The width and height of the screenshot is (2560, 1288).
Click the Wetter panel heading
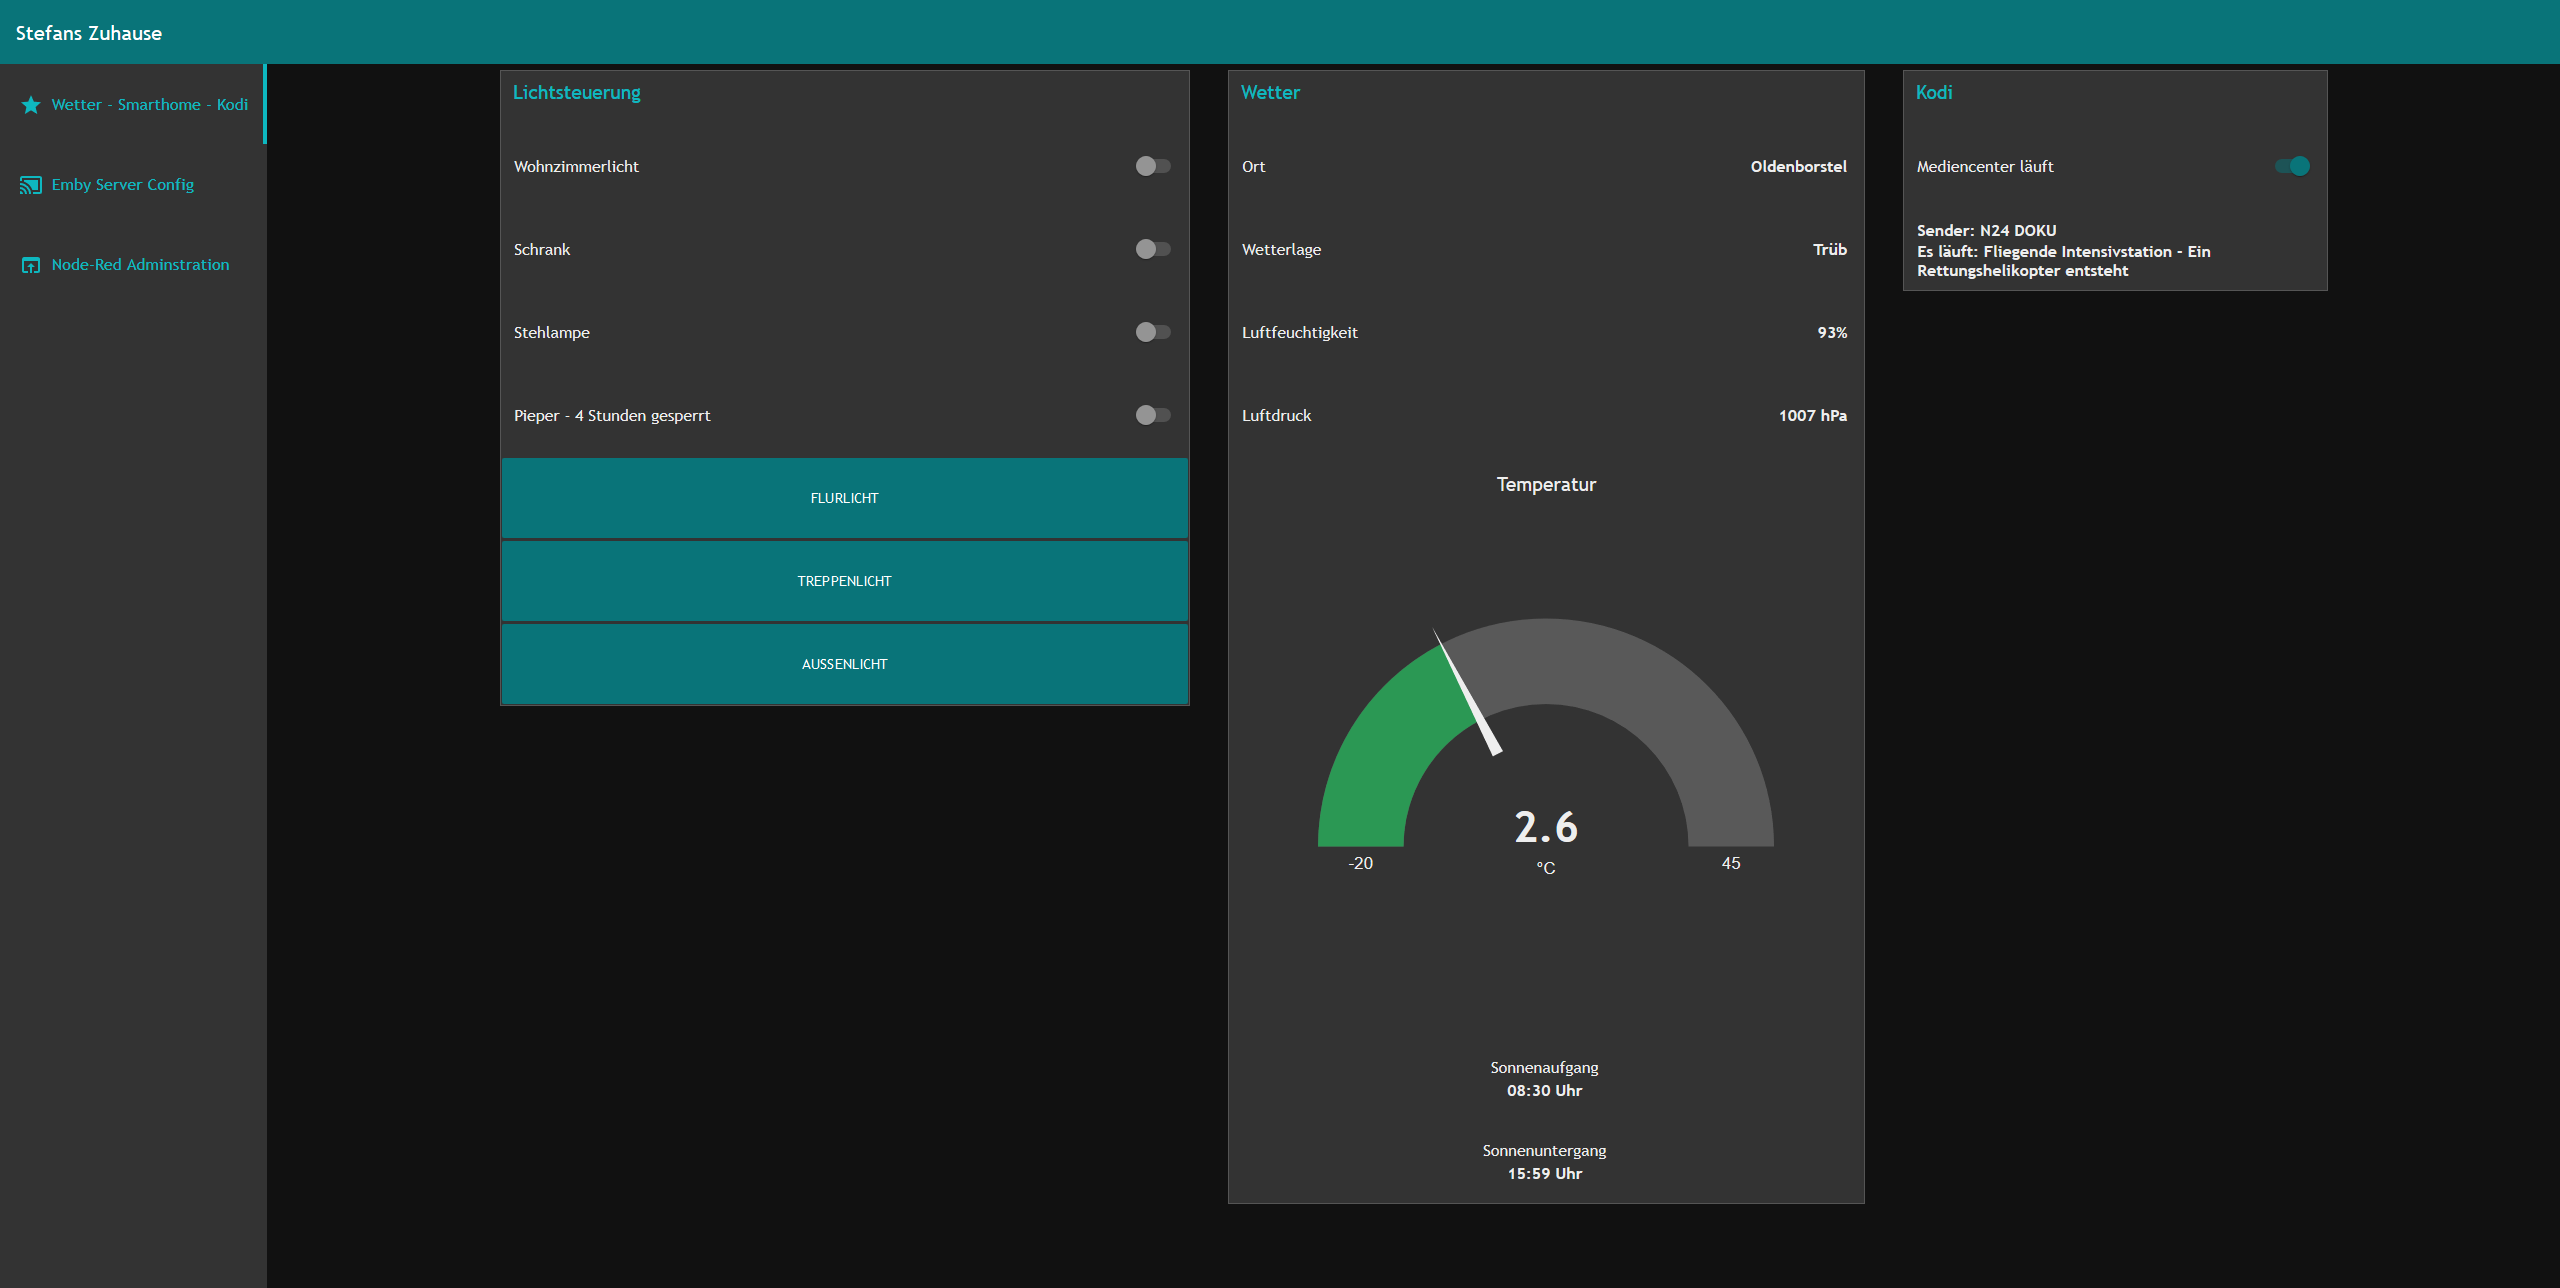tap(1270, 93)
